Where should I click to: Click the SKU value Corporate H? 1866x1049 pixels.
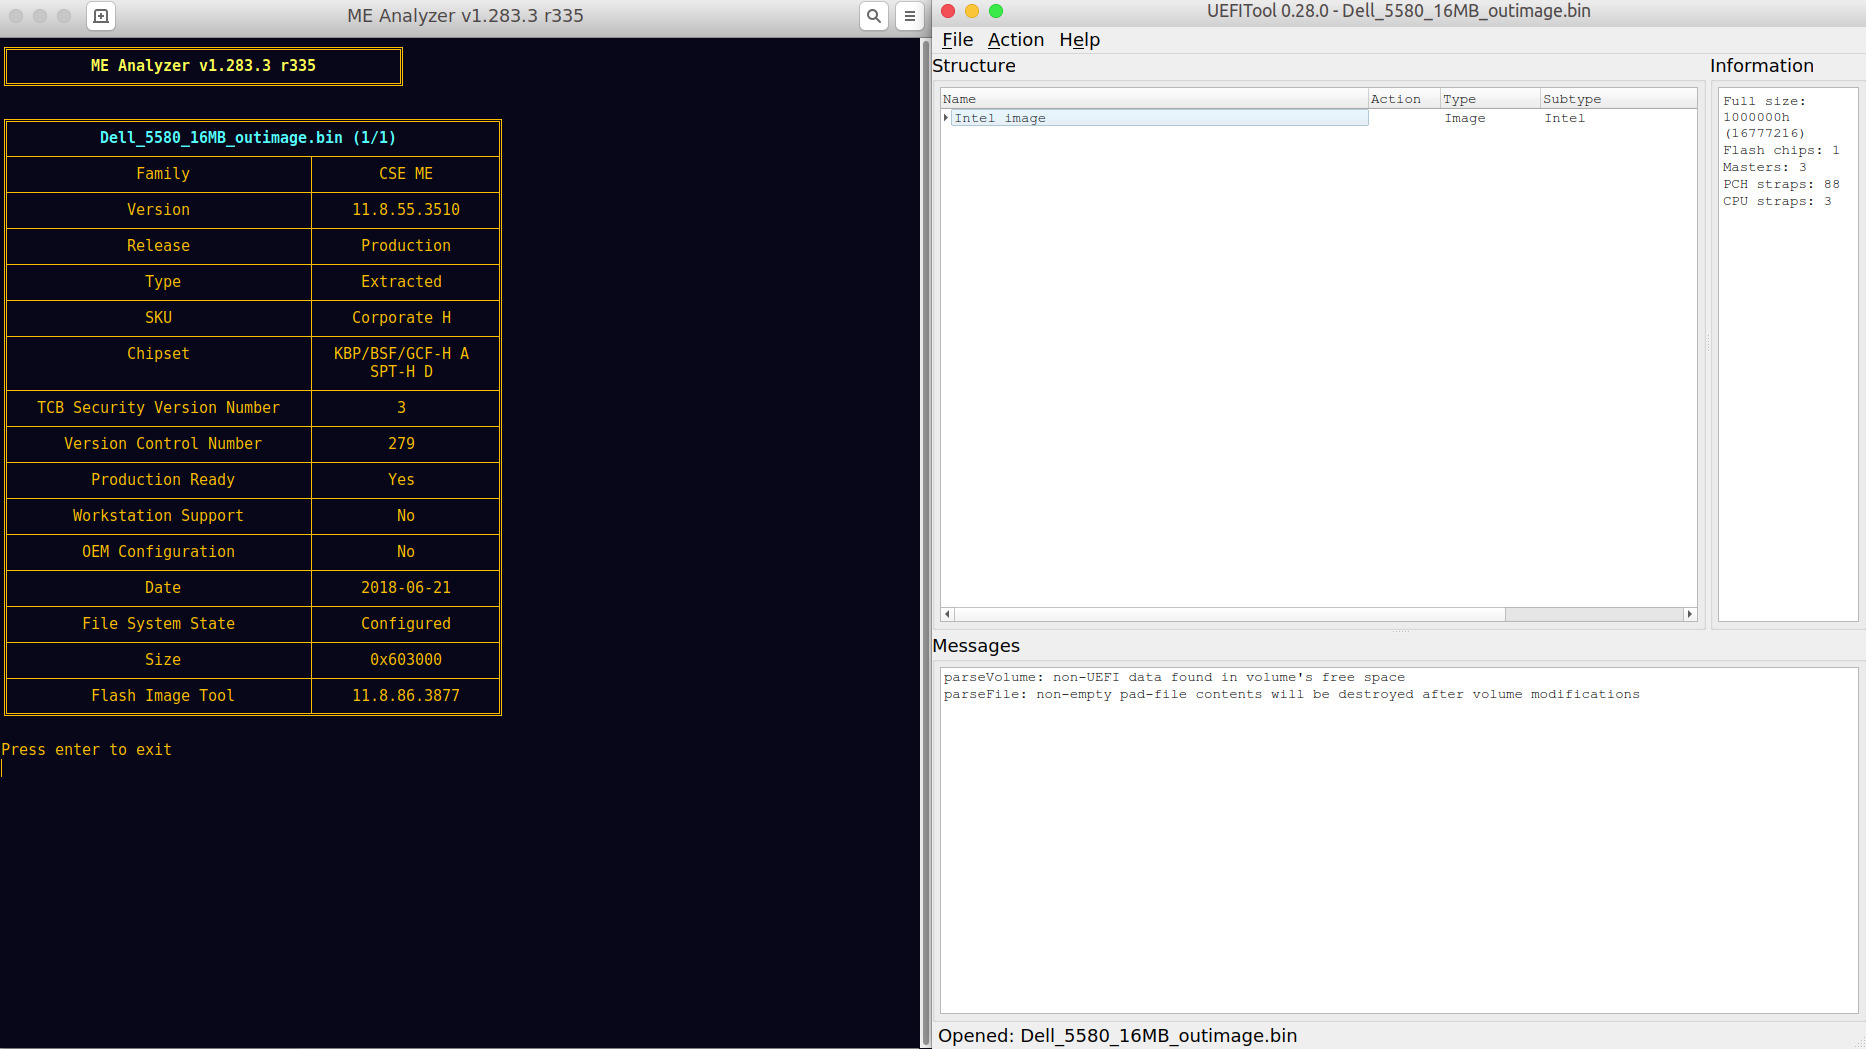[402, 318]
